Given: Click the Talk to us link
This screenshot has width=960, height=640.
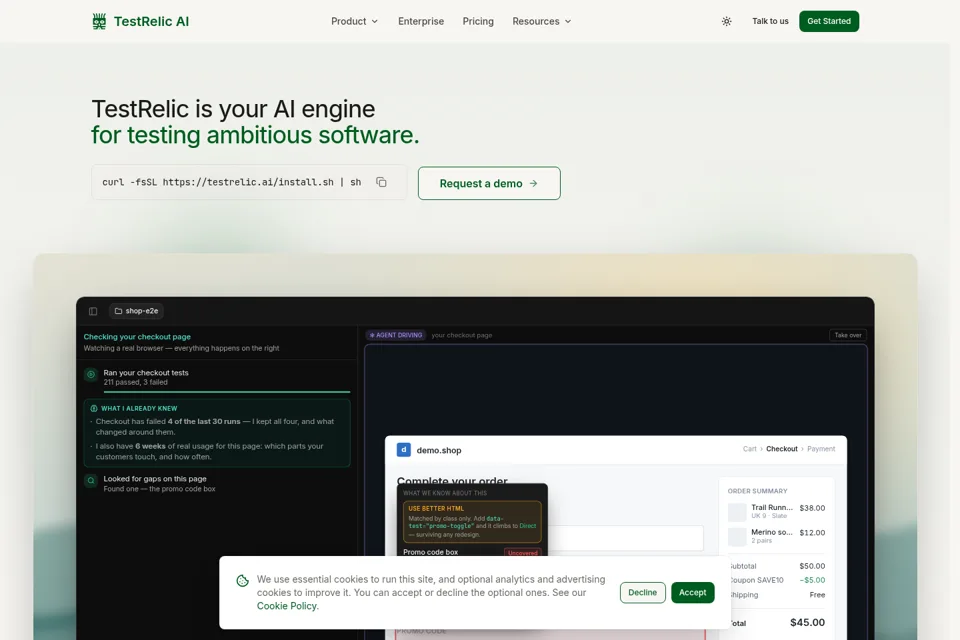Looking at the screenshot, I should coord(770,21).
